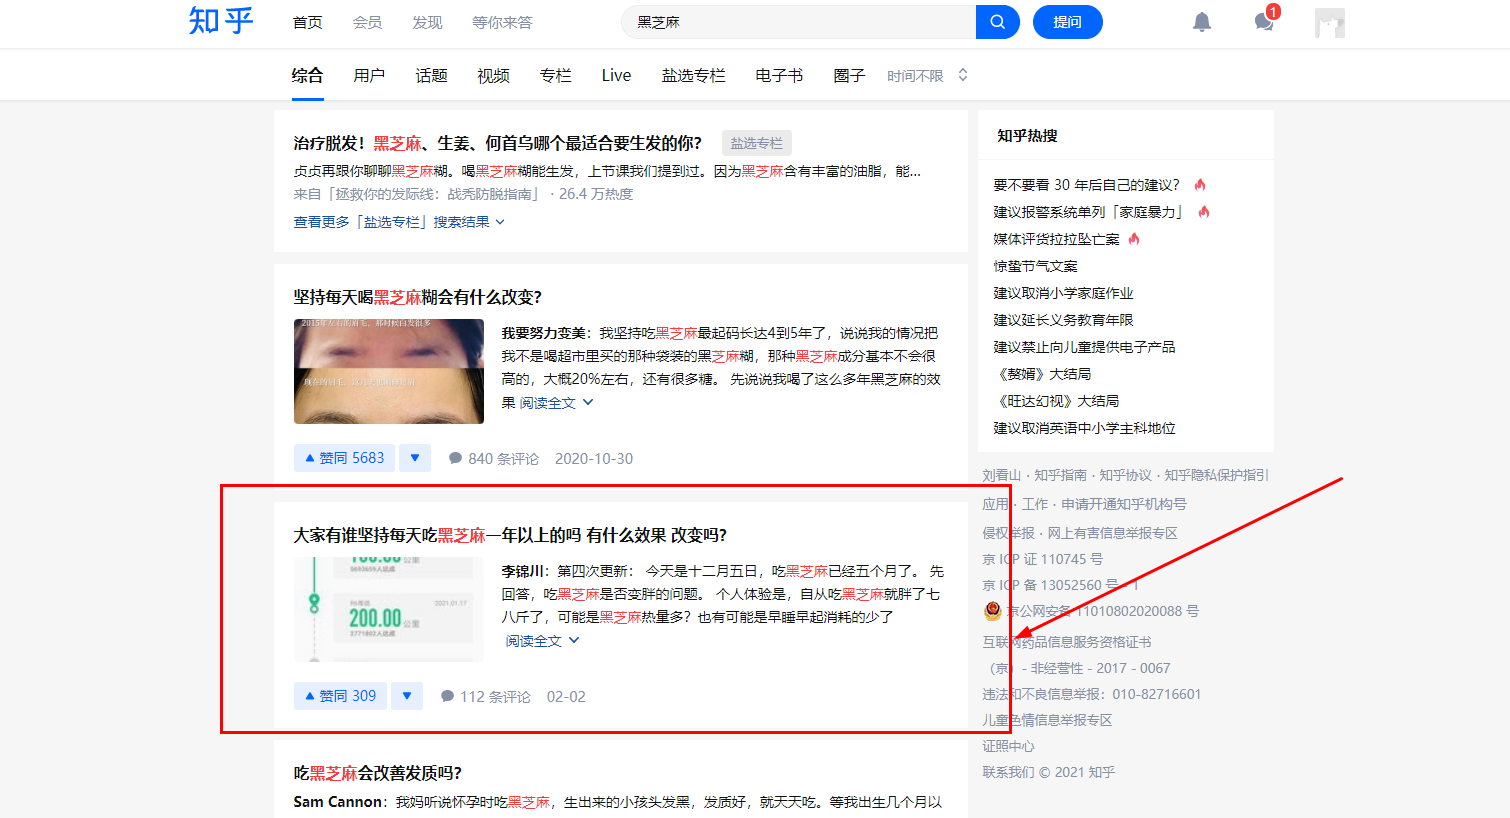The image size is (1510, 818).
Task: Switch to the 圈子 search tab
Action: [x=849, y=75]
